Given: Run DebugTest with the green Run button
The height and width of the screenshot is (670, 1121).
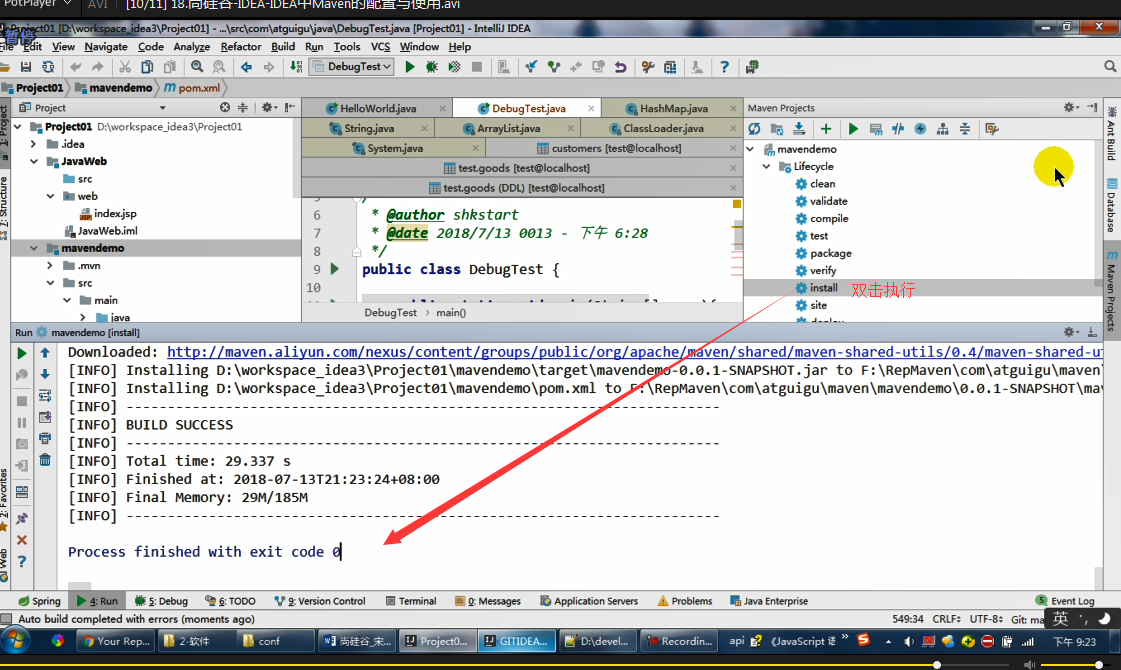Looking at the screenshot, I should coord(410,66).
